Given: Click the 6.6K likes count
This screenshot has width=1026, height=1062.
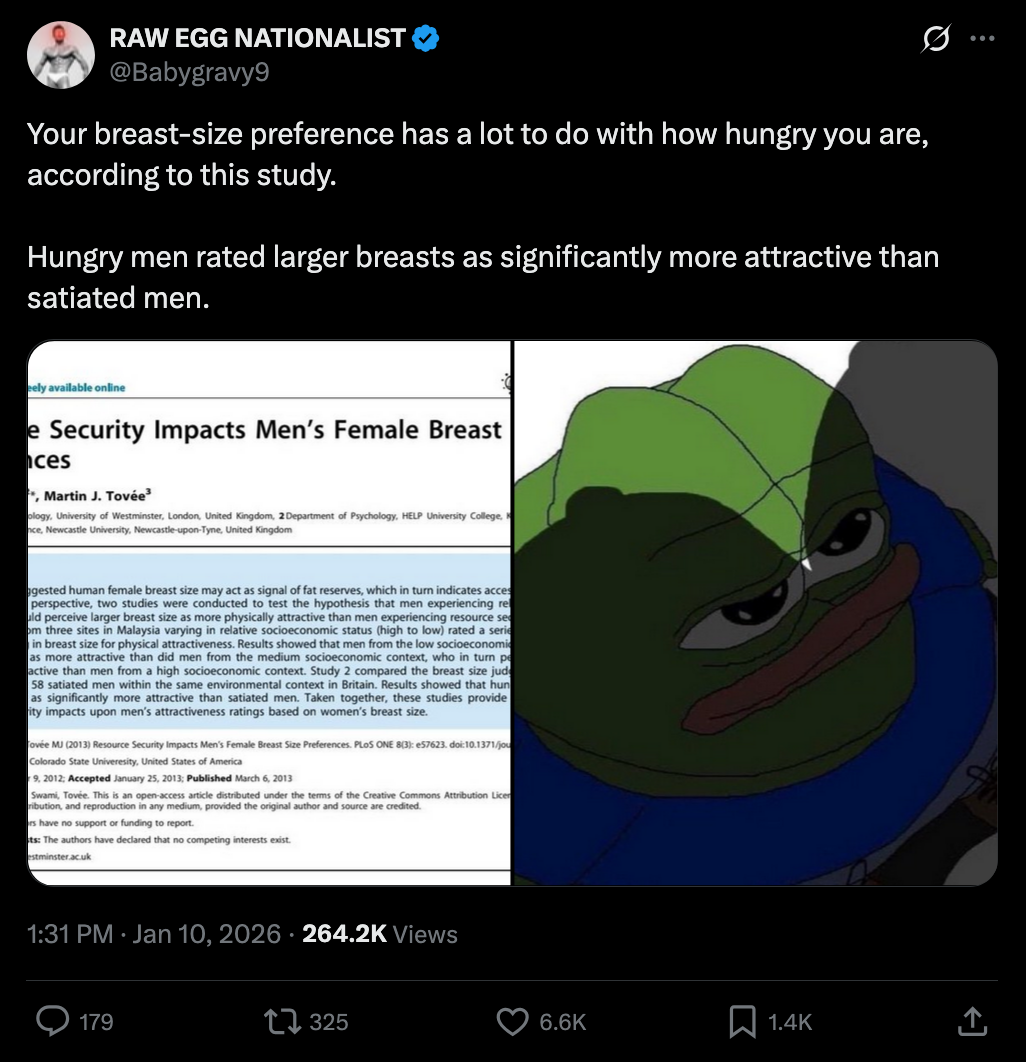Looking at the screenshot, I should [x=562, y=1021].
